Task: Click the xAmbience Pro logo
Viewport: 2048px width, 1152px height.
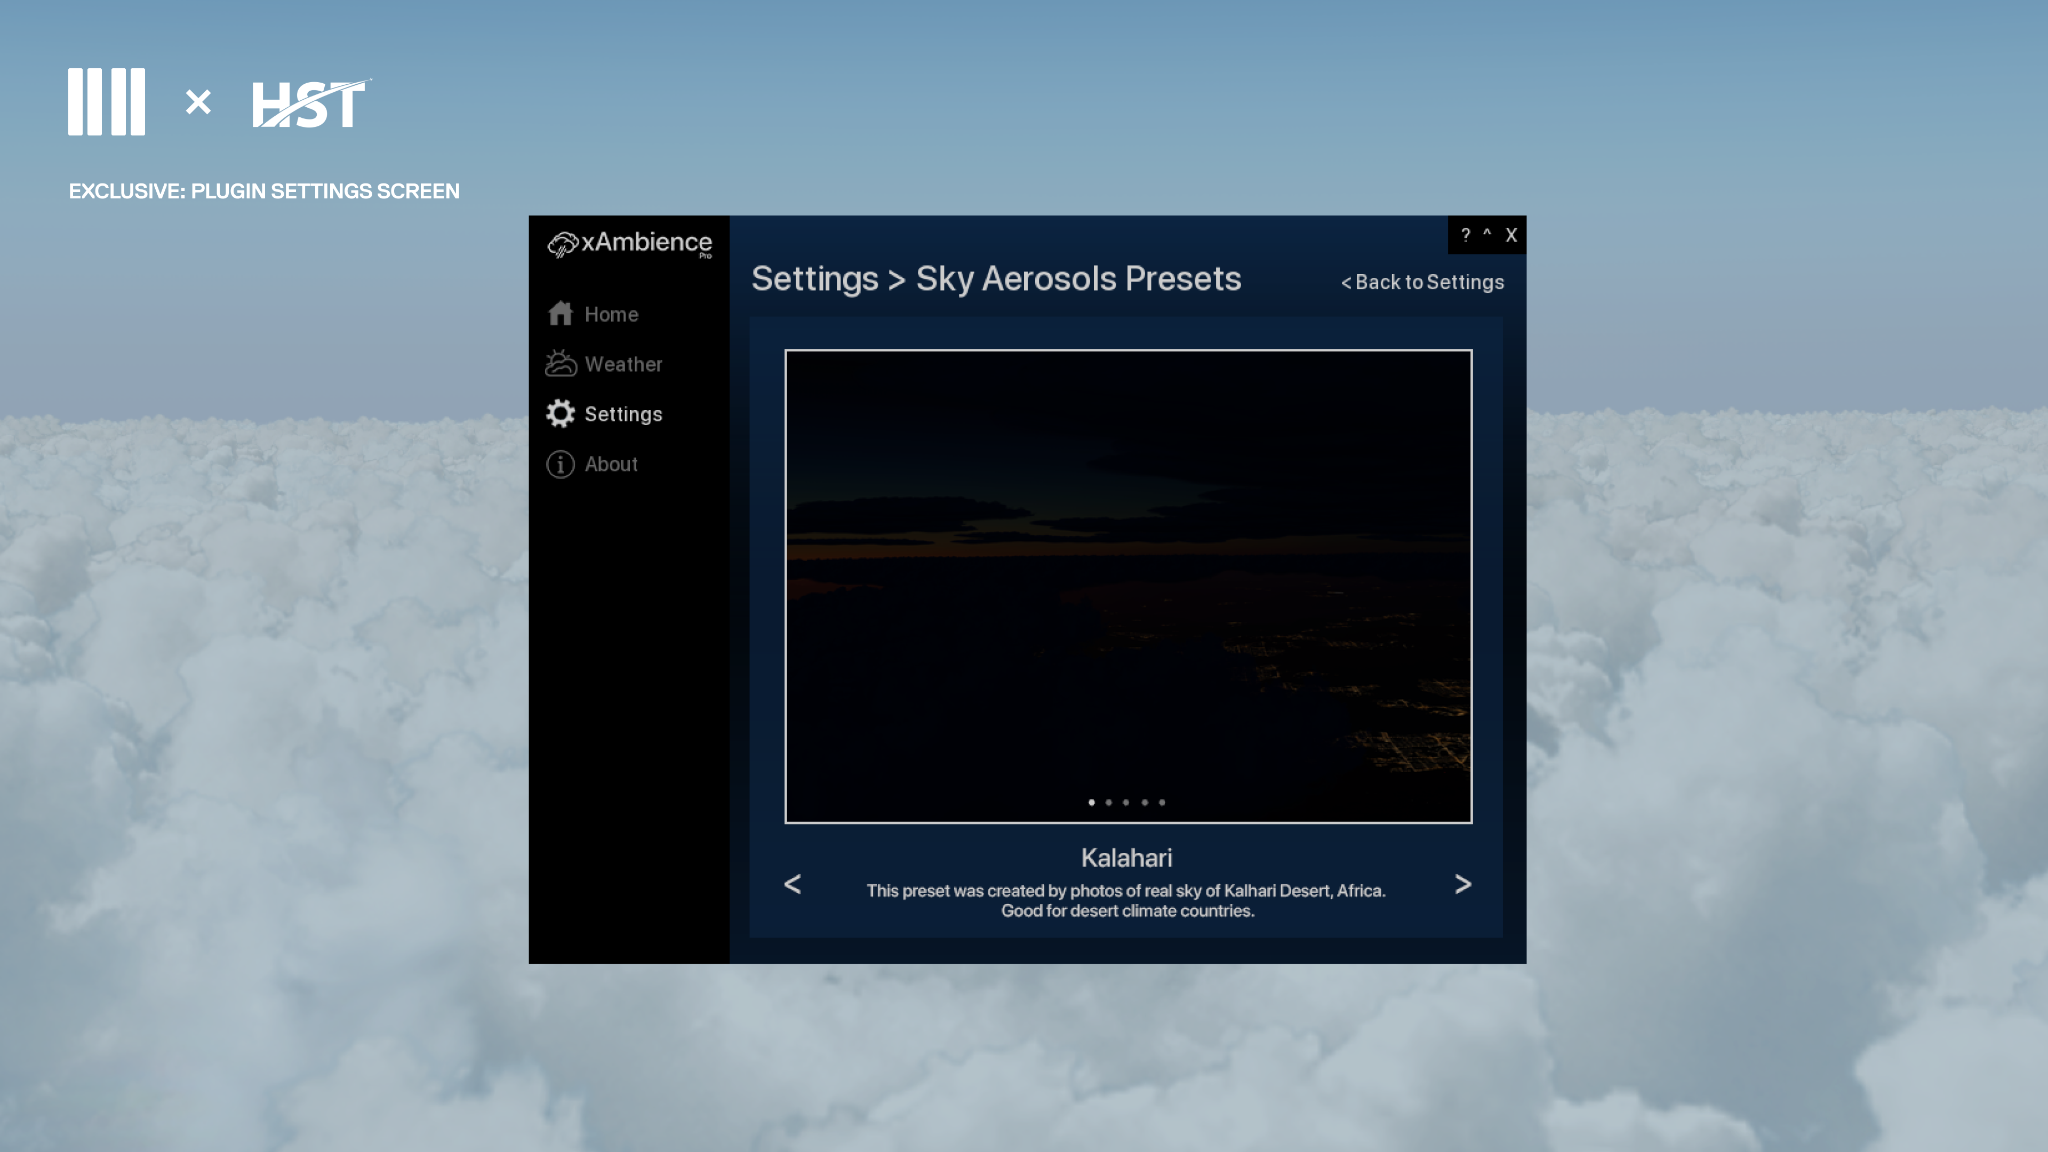Action: tap(630, 244)
